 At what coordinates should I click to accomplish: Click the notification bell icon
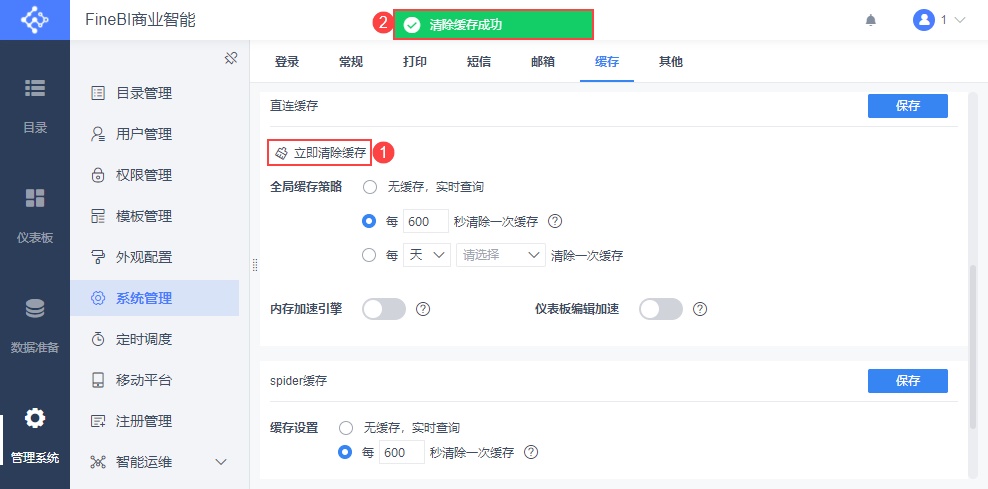point(871,20)
